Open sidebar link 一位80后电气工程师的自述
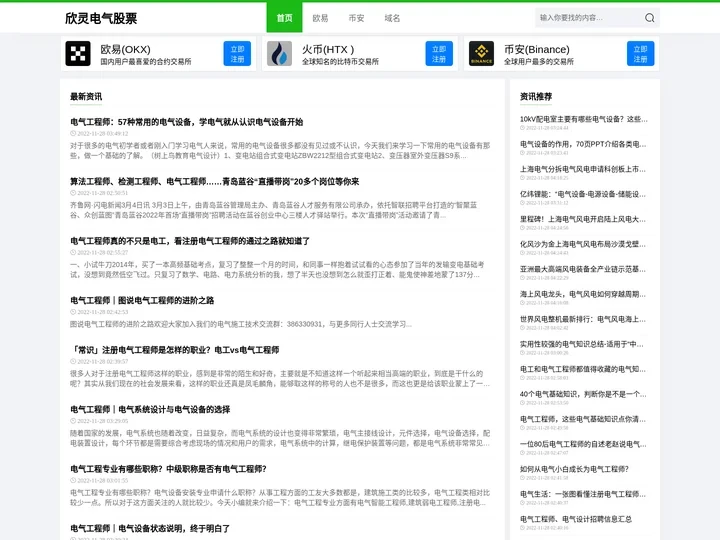720x540 pixels. pyautogui.click(x=583, y=444)
